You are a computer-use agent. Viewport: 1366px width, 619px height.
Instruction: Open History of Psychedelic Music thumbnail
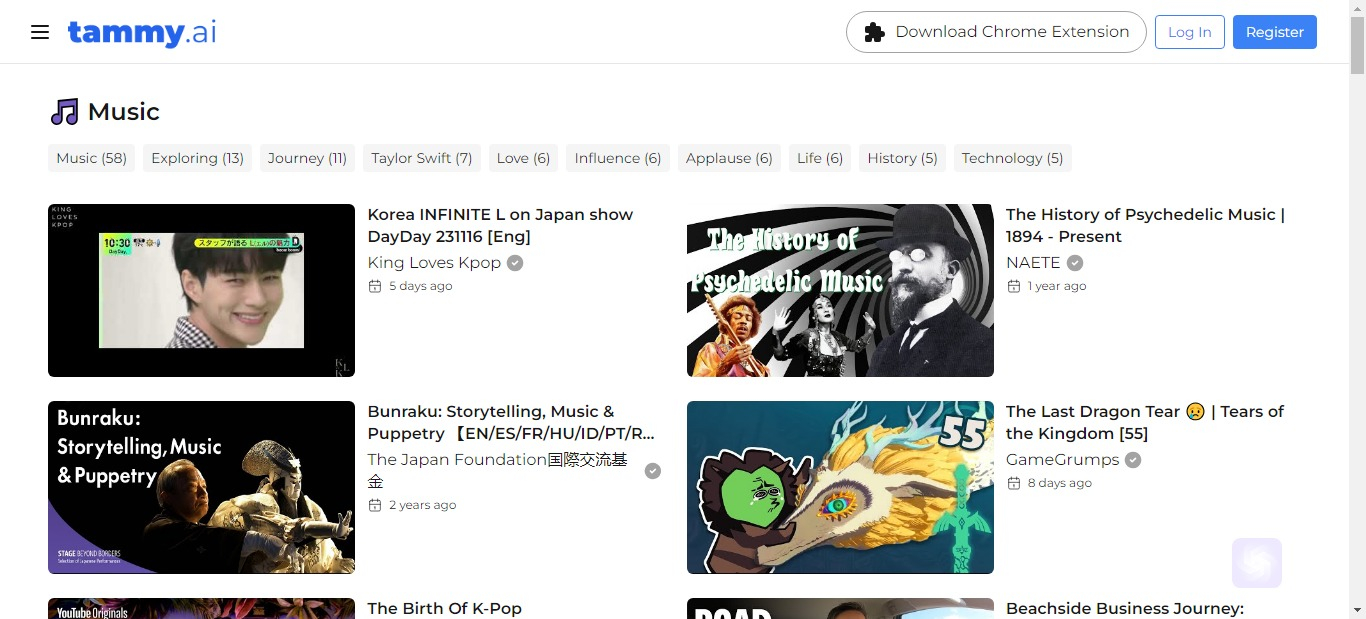[840, 290]
